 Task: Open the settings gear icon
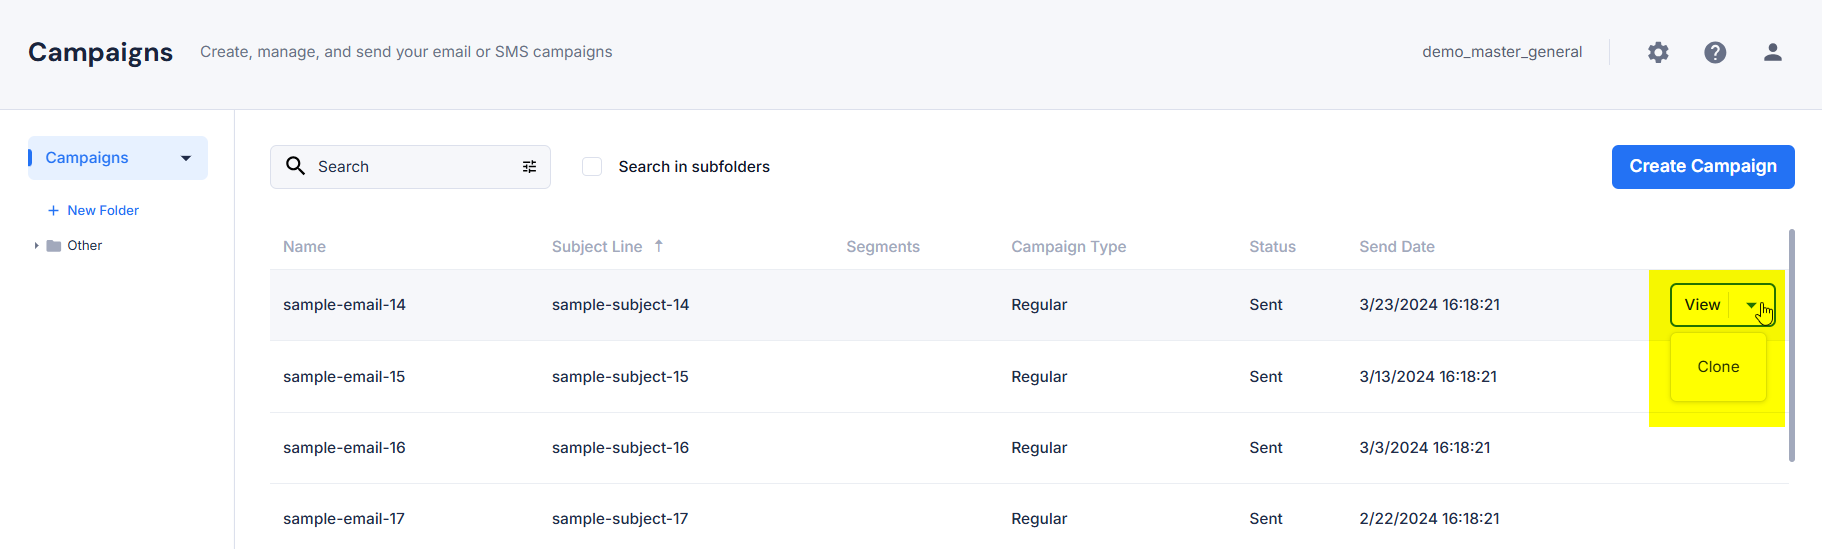tap(1658, 52)
